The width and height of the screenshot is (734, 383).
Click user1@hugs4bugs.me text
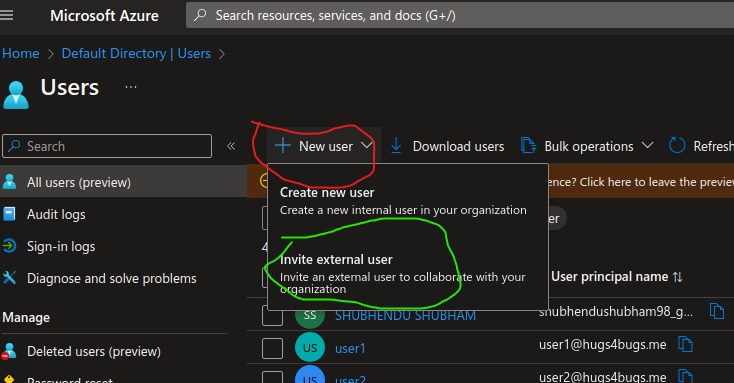click(602, 345)
